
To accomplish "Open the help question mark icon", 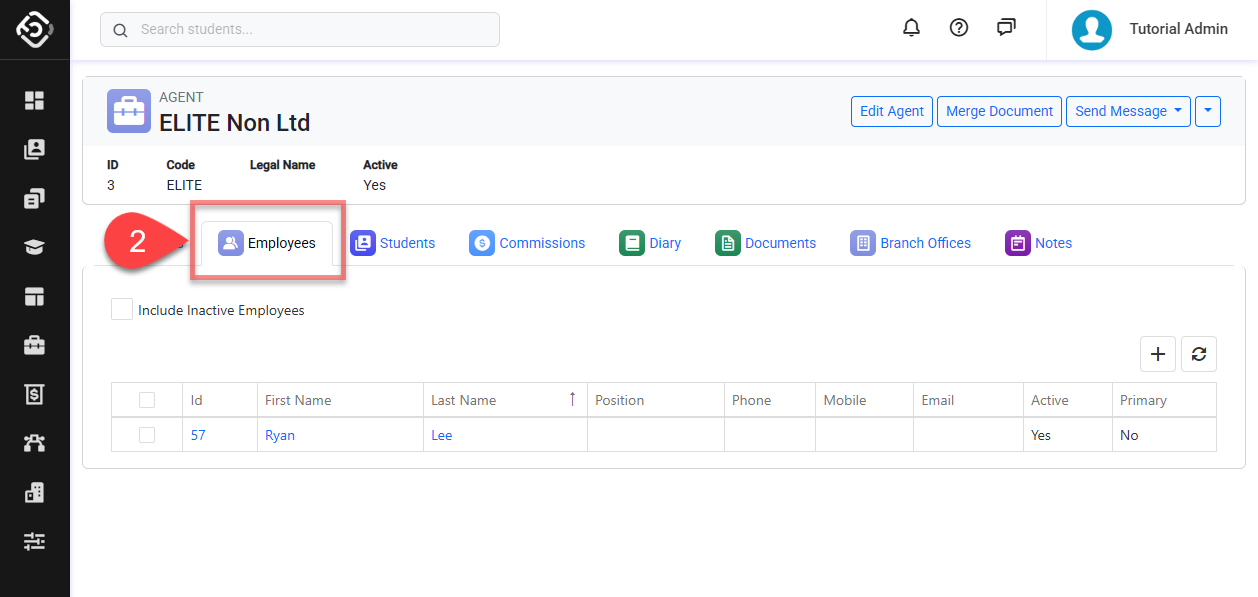I will click(959, 28).
